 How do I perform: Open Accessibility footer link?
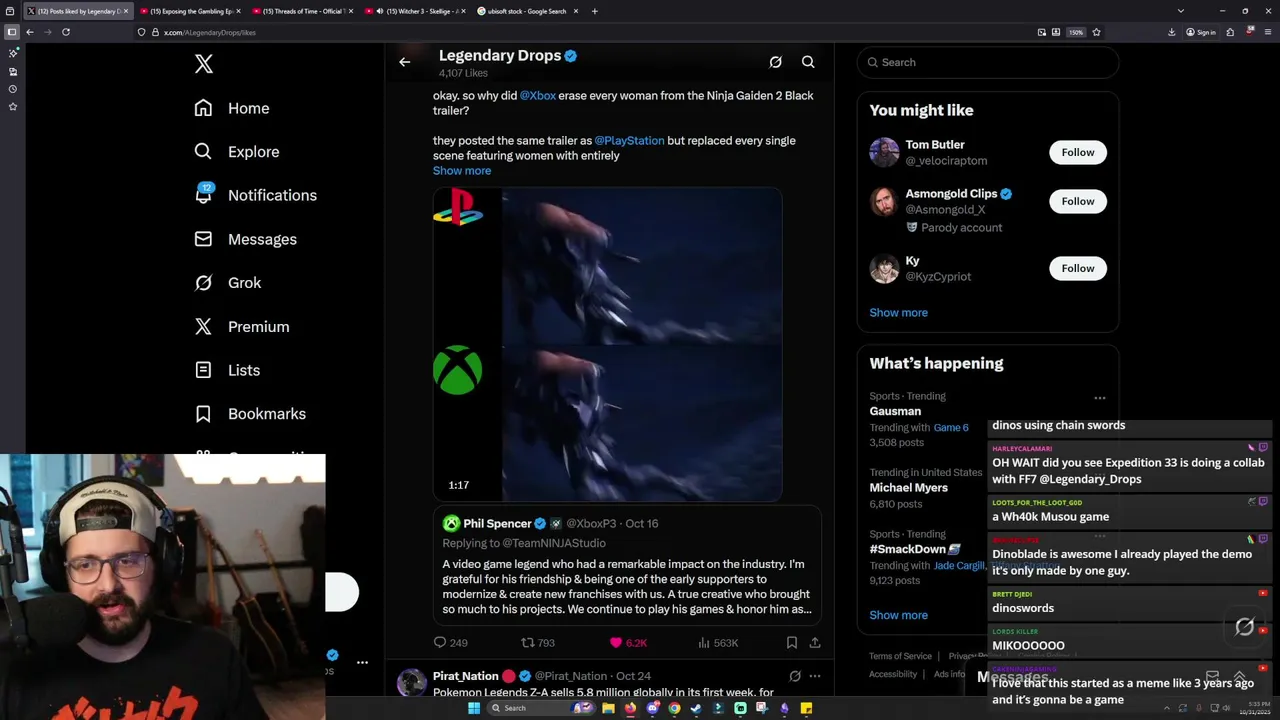(x=893, y=674)
